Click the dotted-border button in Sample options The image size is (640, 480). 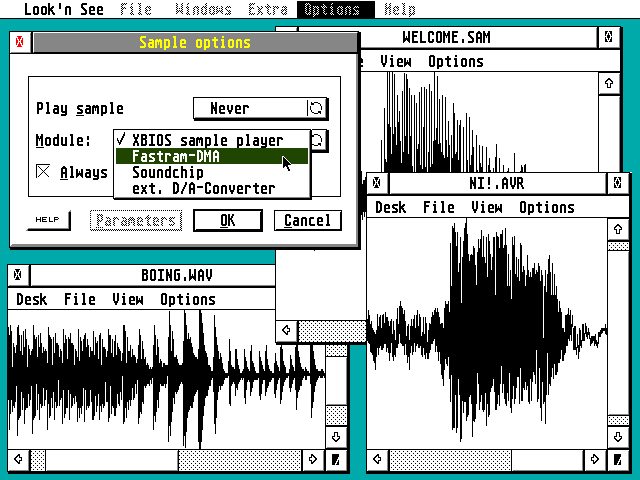coord(135,220)
